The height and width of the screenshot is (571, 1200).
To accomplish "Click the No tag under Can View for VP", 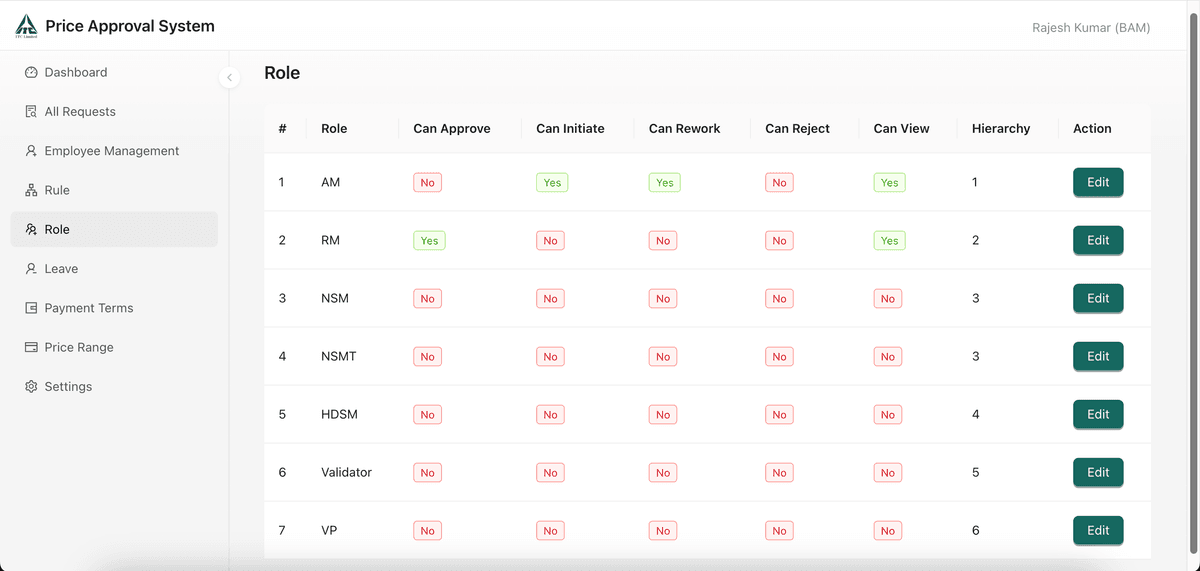I will tap(888, 531).
